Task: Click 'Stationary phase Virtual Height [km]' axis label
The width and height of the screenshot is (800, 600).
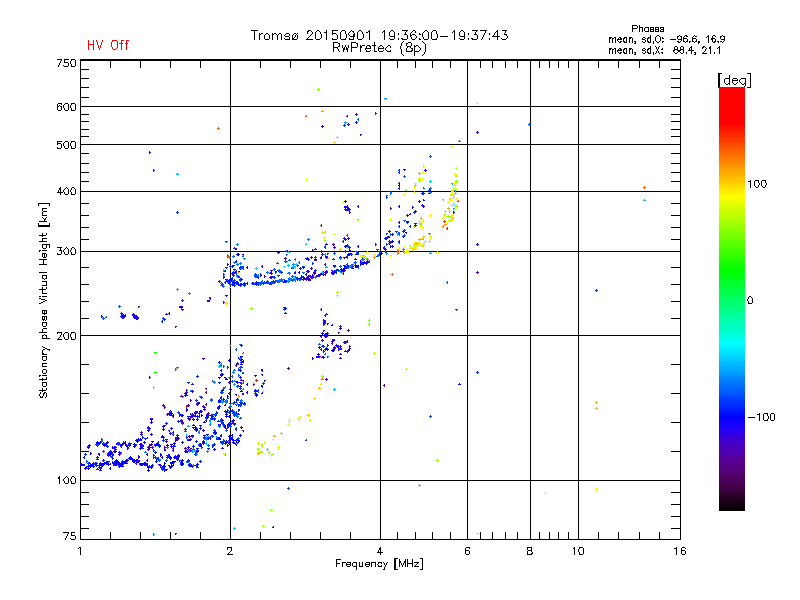Action: (43, 300)
